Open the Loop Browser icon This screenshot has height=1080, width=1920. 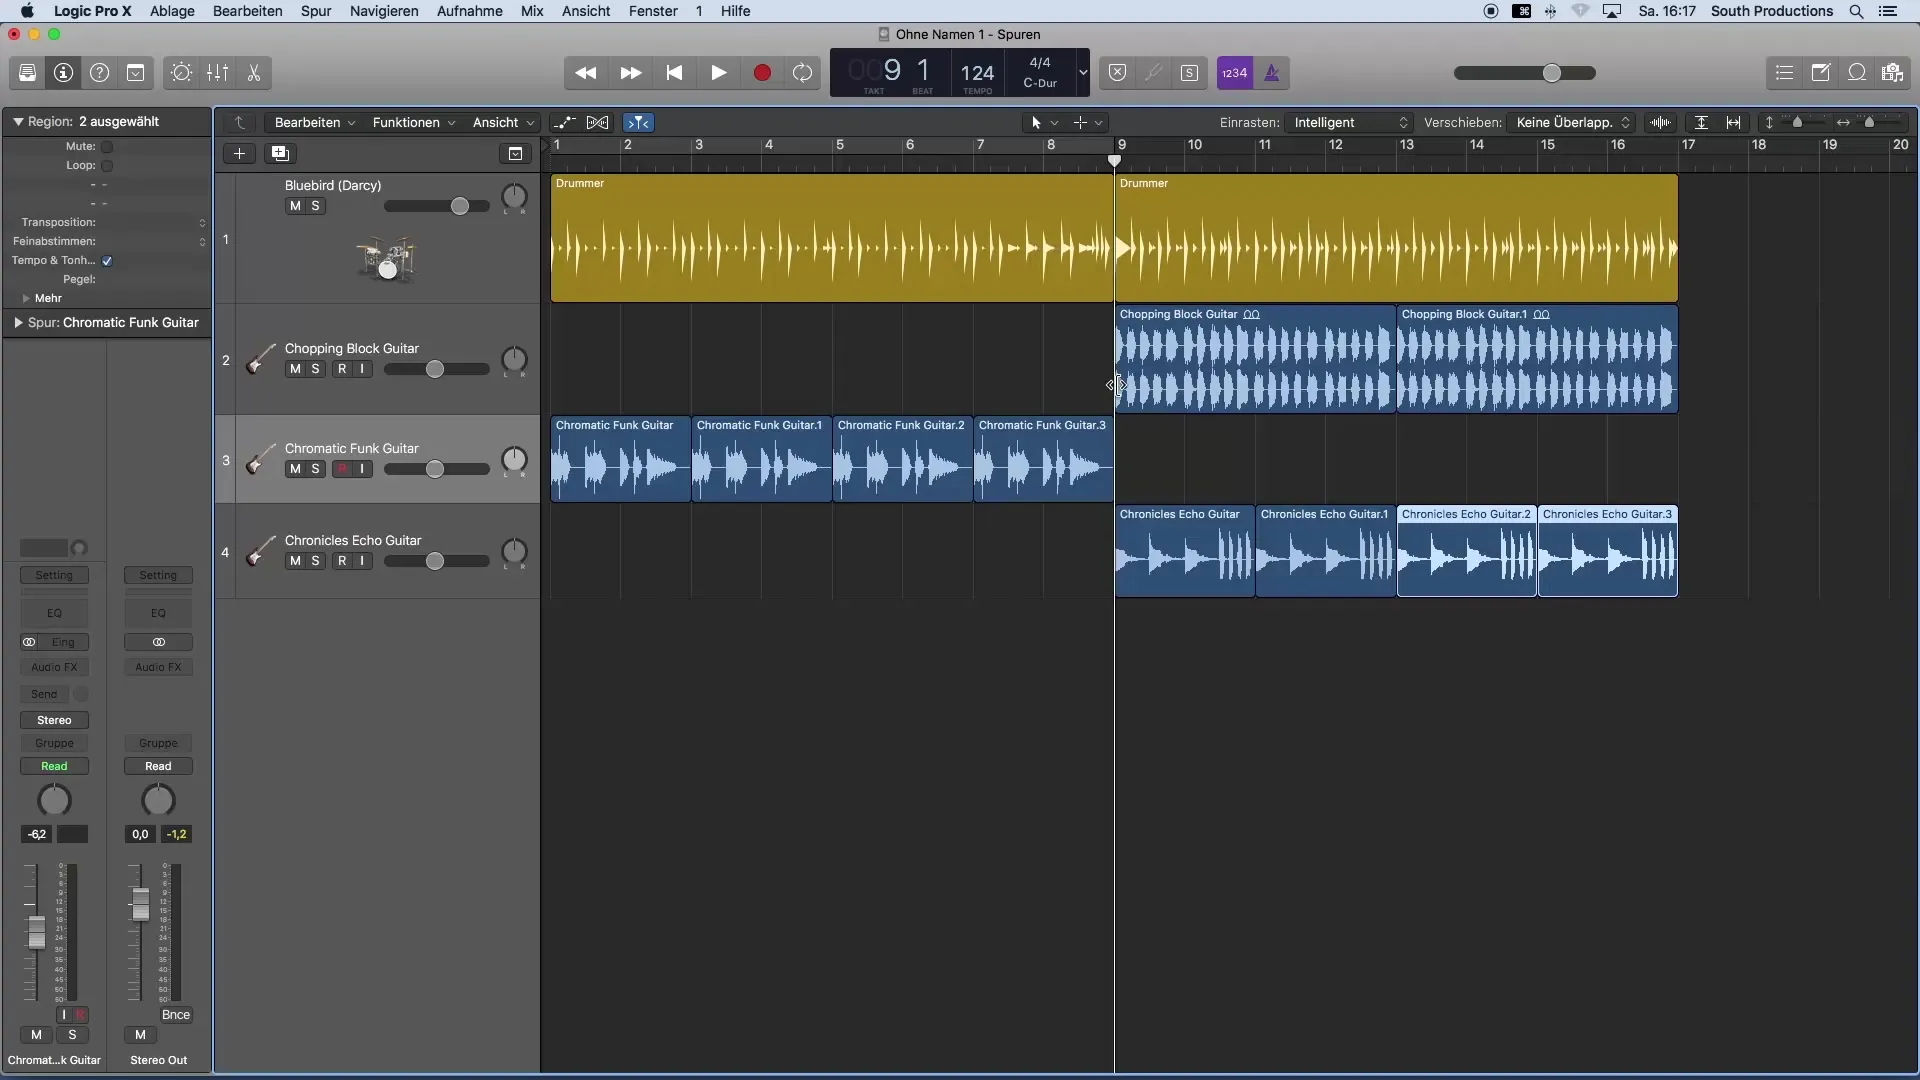[1856, 73]
